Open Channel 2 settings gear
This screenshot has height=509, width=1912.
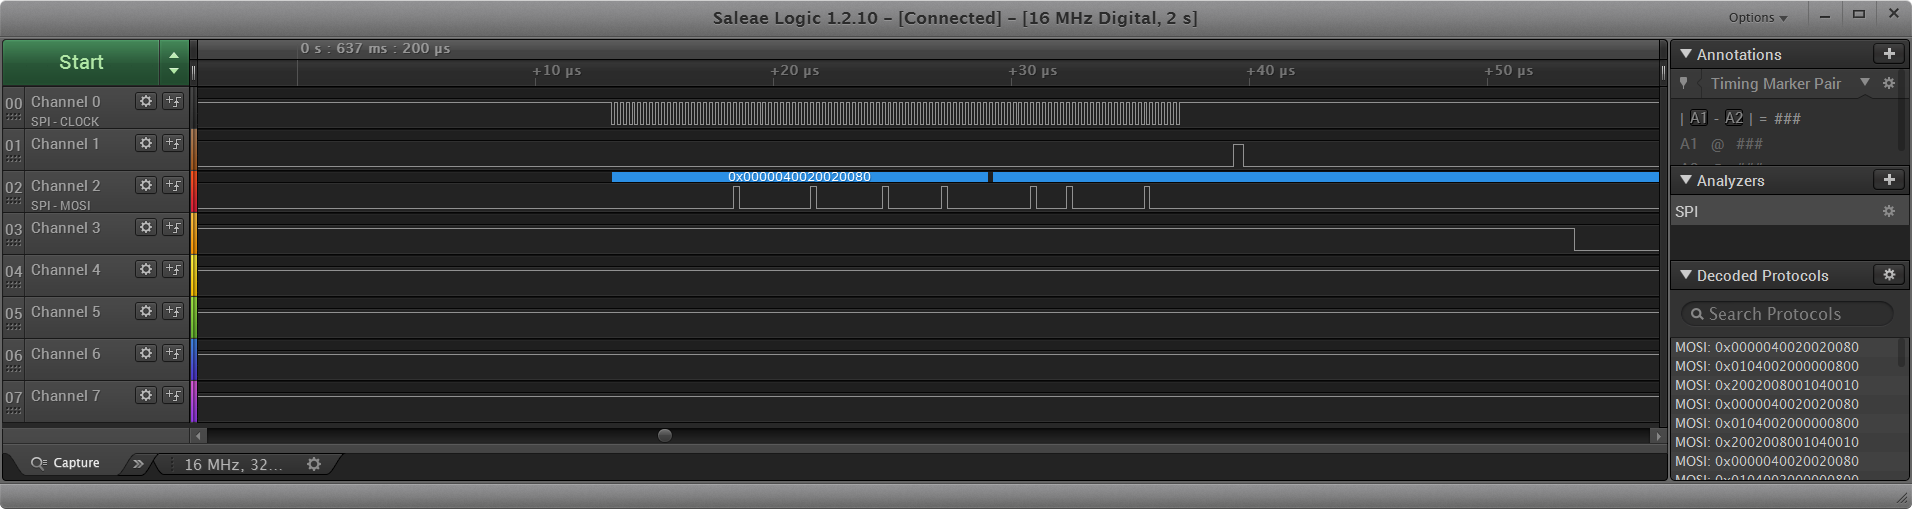pyautogui.click(x=146, y=185)
